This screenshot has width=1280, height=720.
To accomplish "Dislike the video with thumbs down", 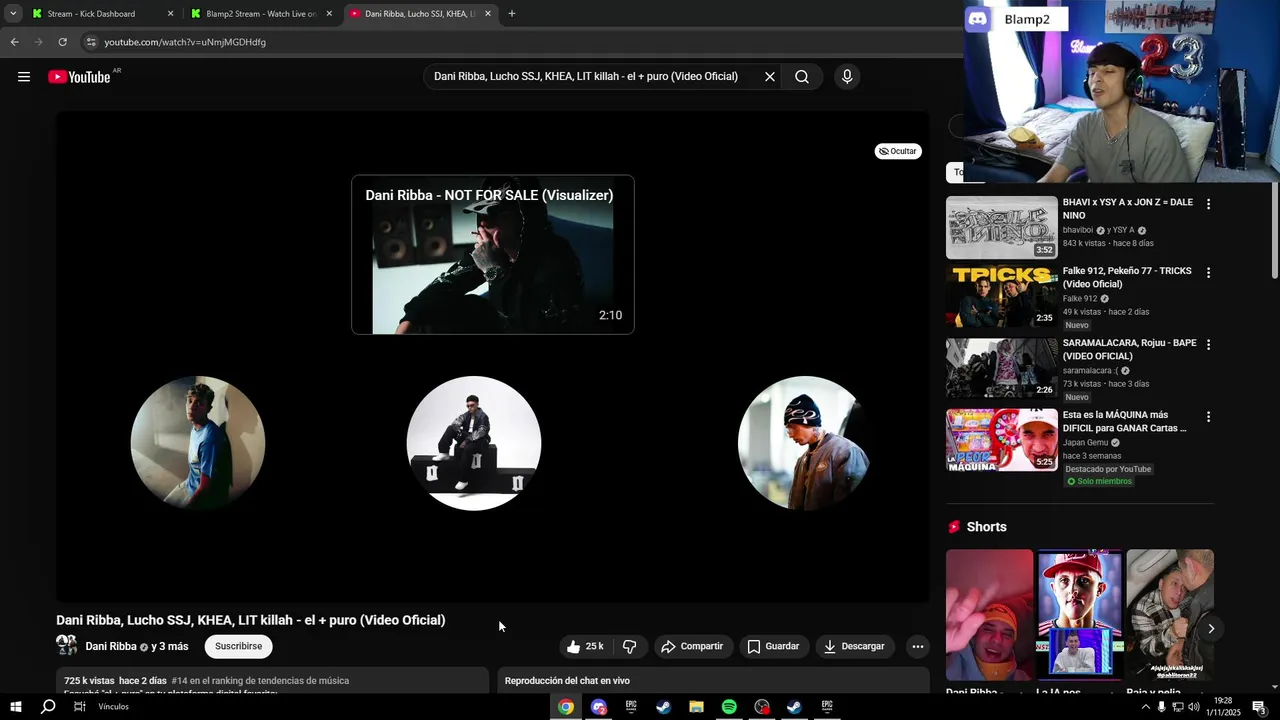I will click(x=629, y=647).
